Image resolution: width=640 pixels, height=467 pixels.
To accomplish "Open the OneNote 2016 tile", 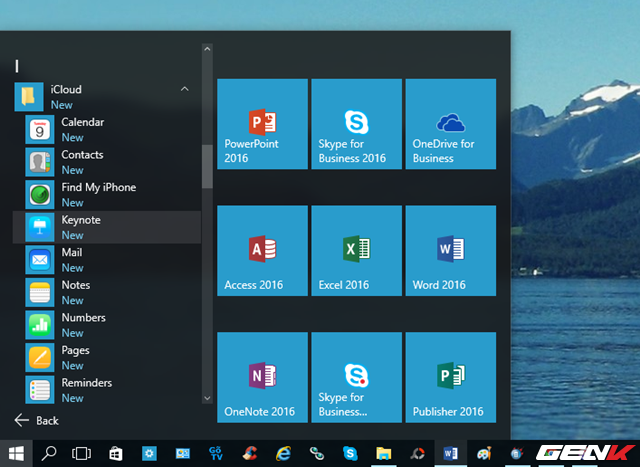I will click(262, 377).
